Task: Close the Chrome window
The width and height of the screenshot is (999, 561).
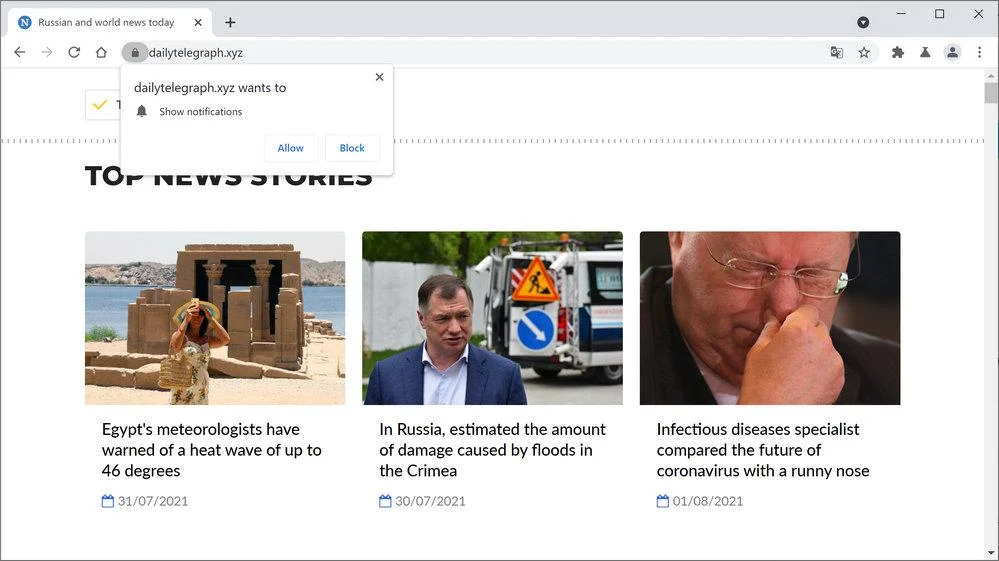Action: coord(979,13)
